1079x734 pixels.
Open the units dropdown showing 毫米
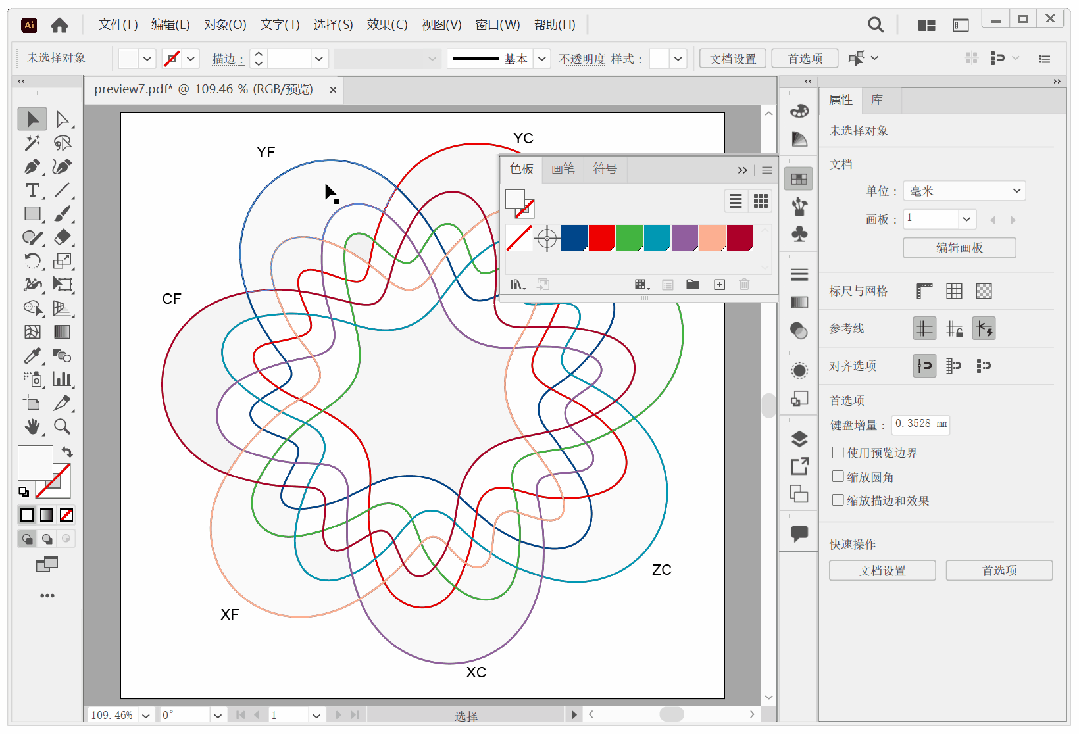tap(963, 191)
